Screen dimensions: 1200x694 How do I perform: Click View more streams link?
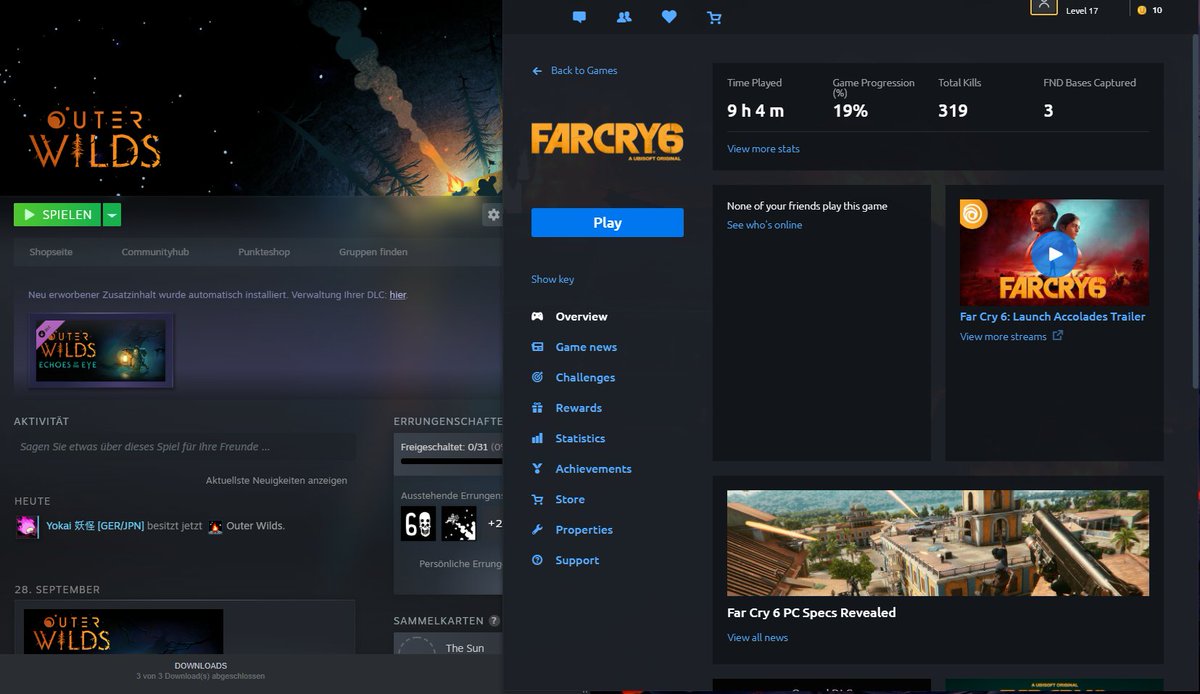(1003, 337)
